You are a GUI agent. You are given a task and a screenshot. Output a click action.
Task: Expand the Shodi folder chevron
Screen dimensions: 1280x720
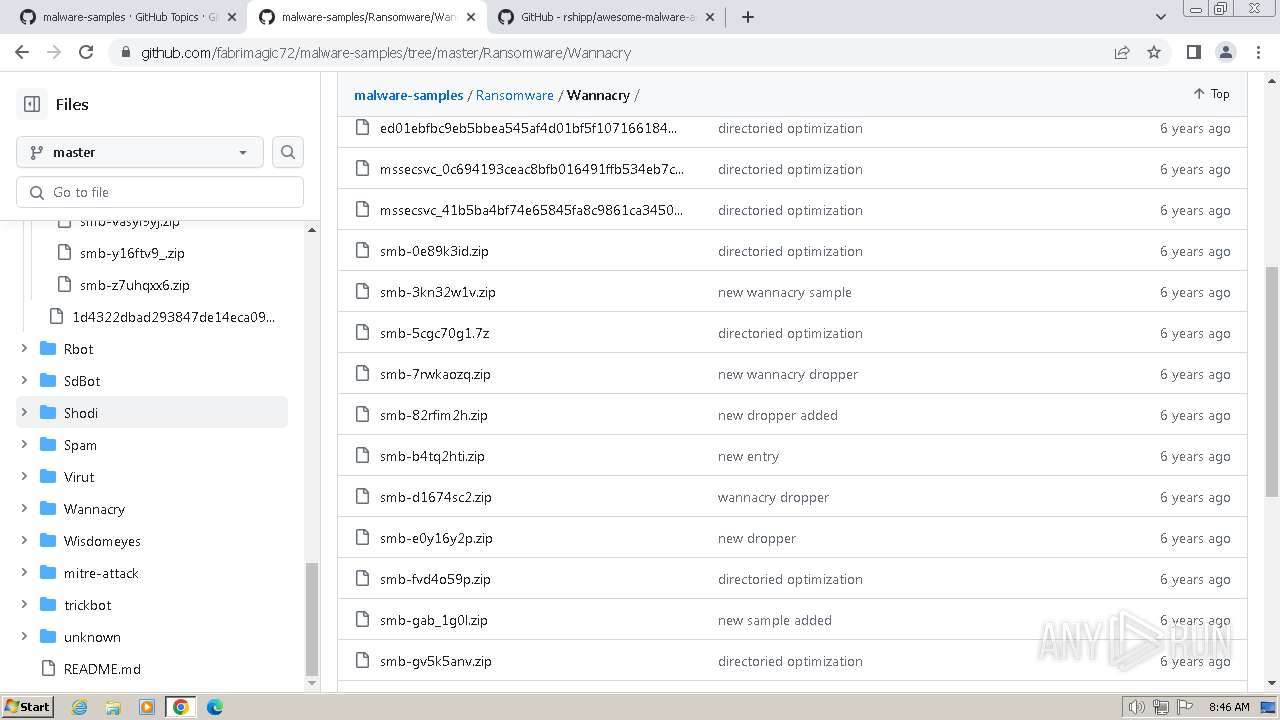point(24,413)
